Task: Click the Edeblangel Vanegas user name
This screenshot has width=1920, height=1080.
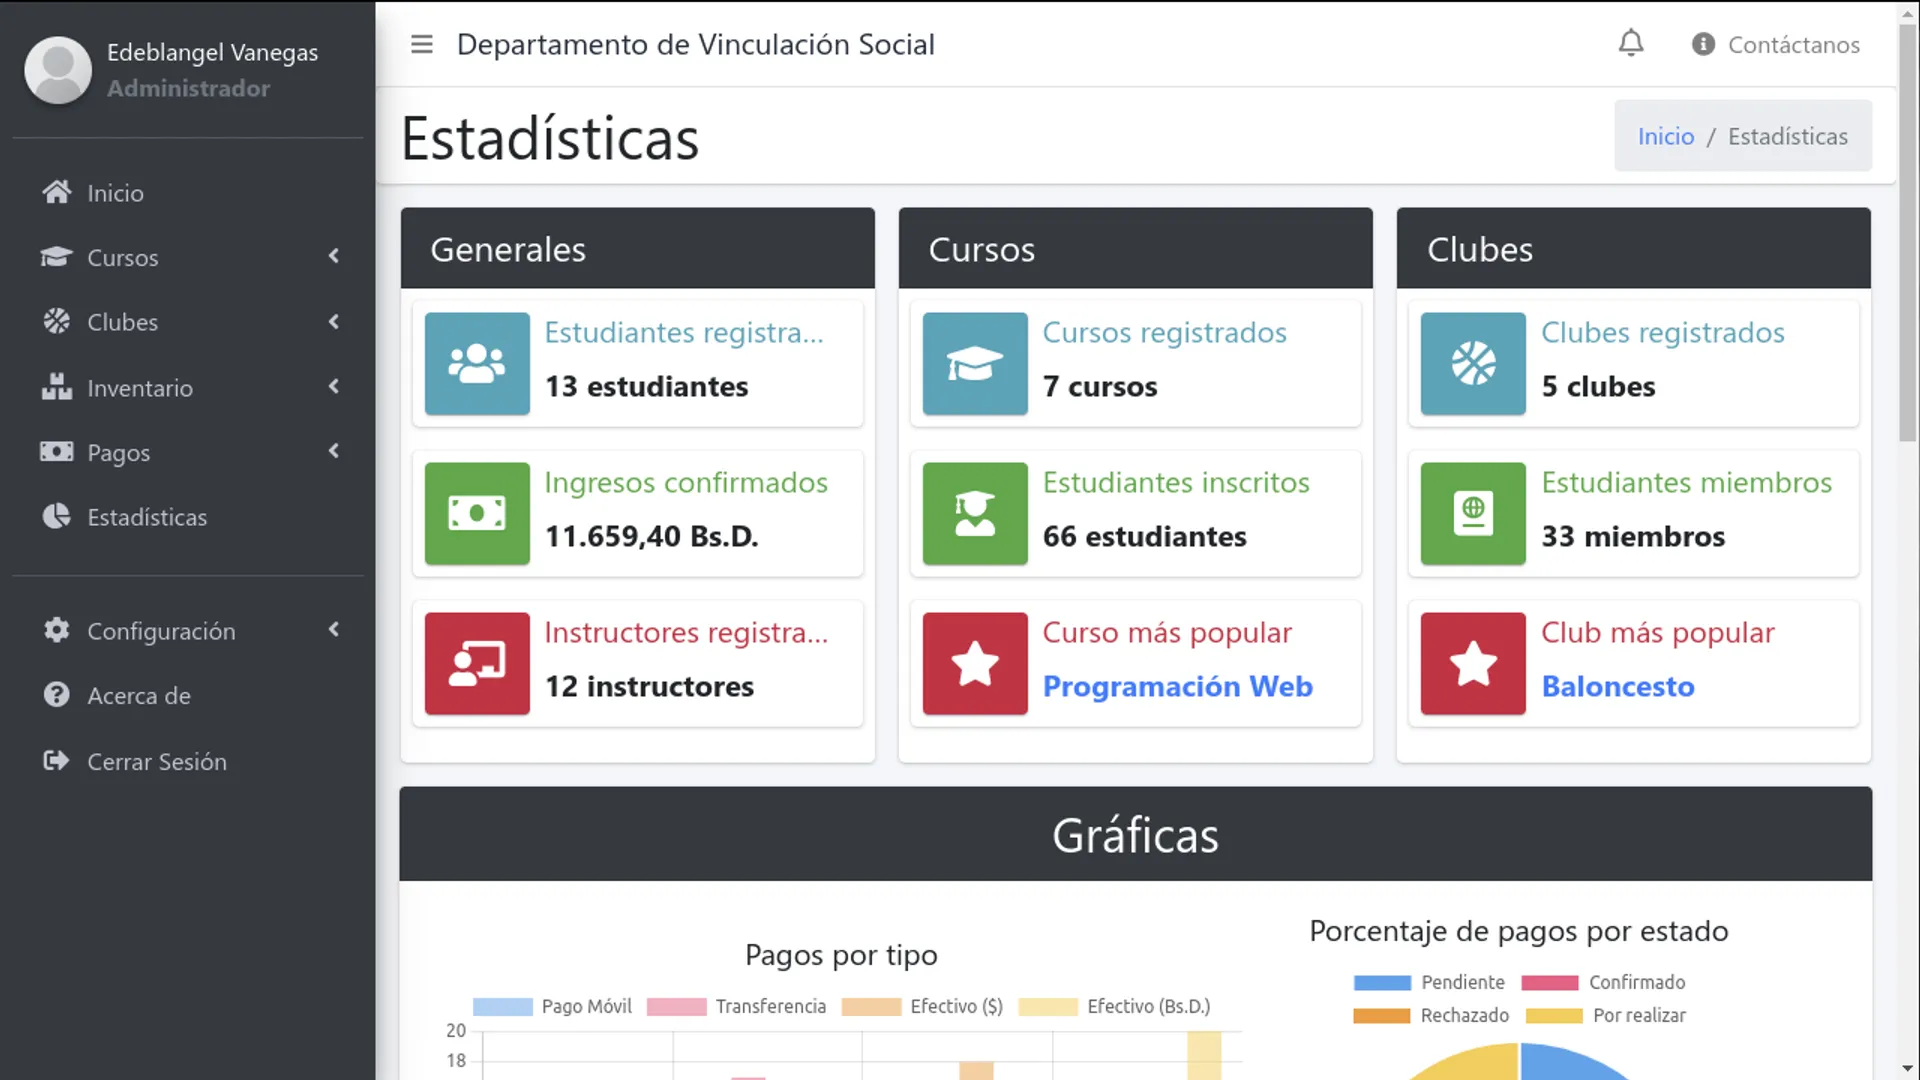Action: pyautogui.click(x=212, y=53)
